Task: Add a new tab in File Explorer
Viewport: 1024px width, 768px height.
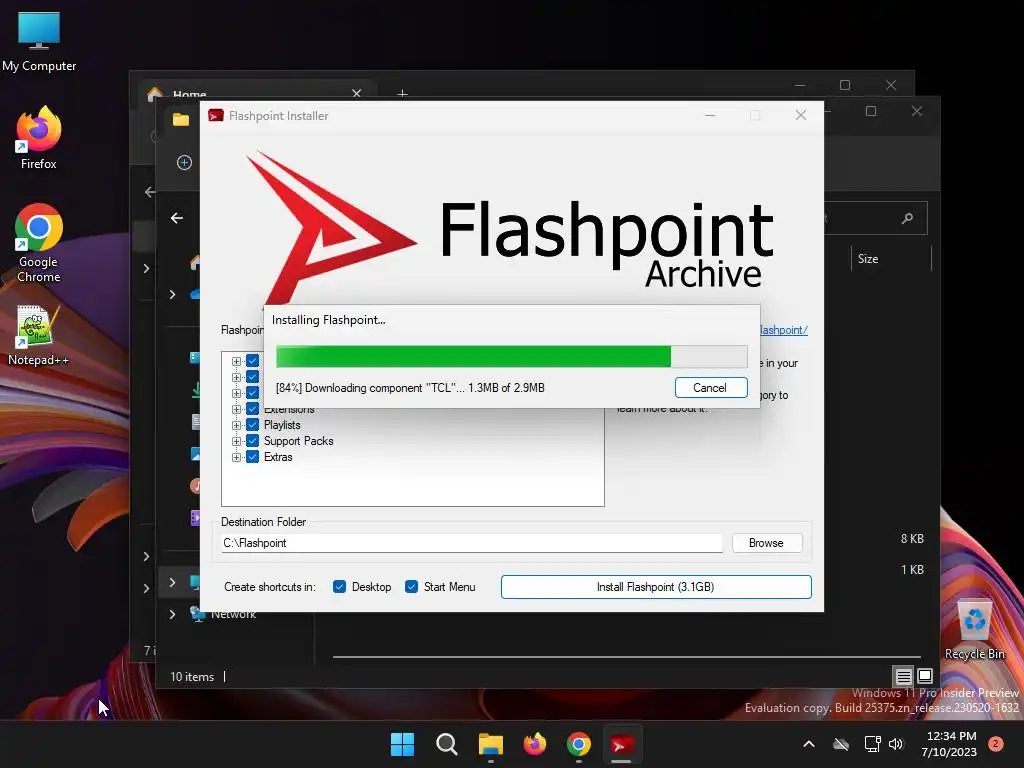Action: click(x=403, y=94)
